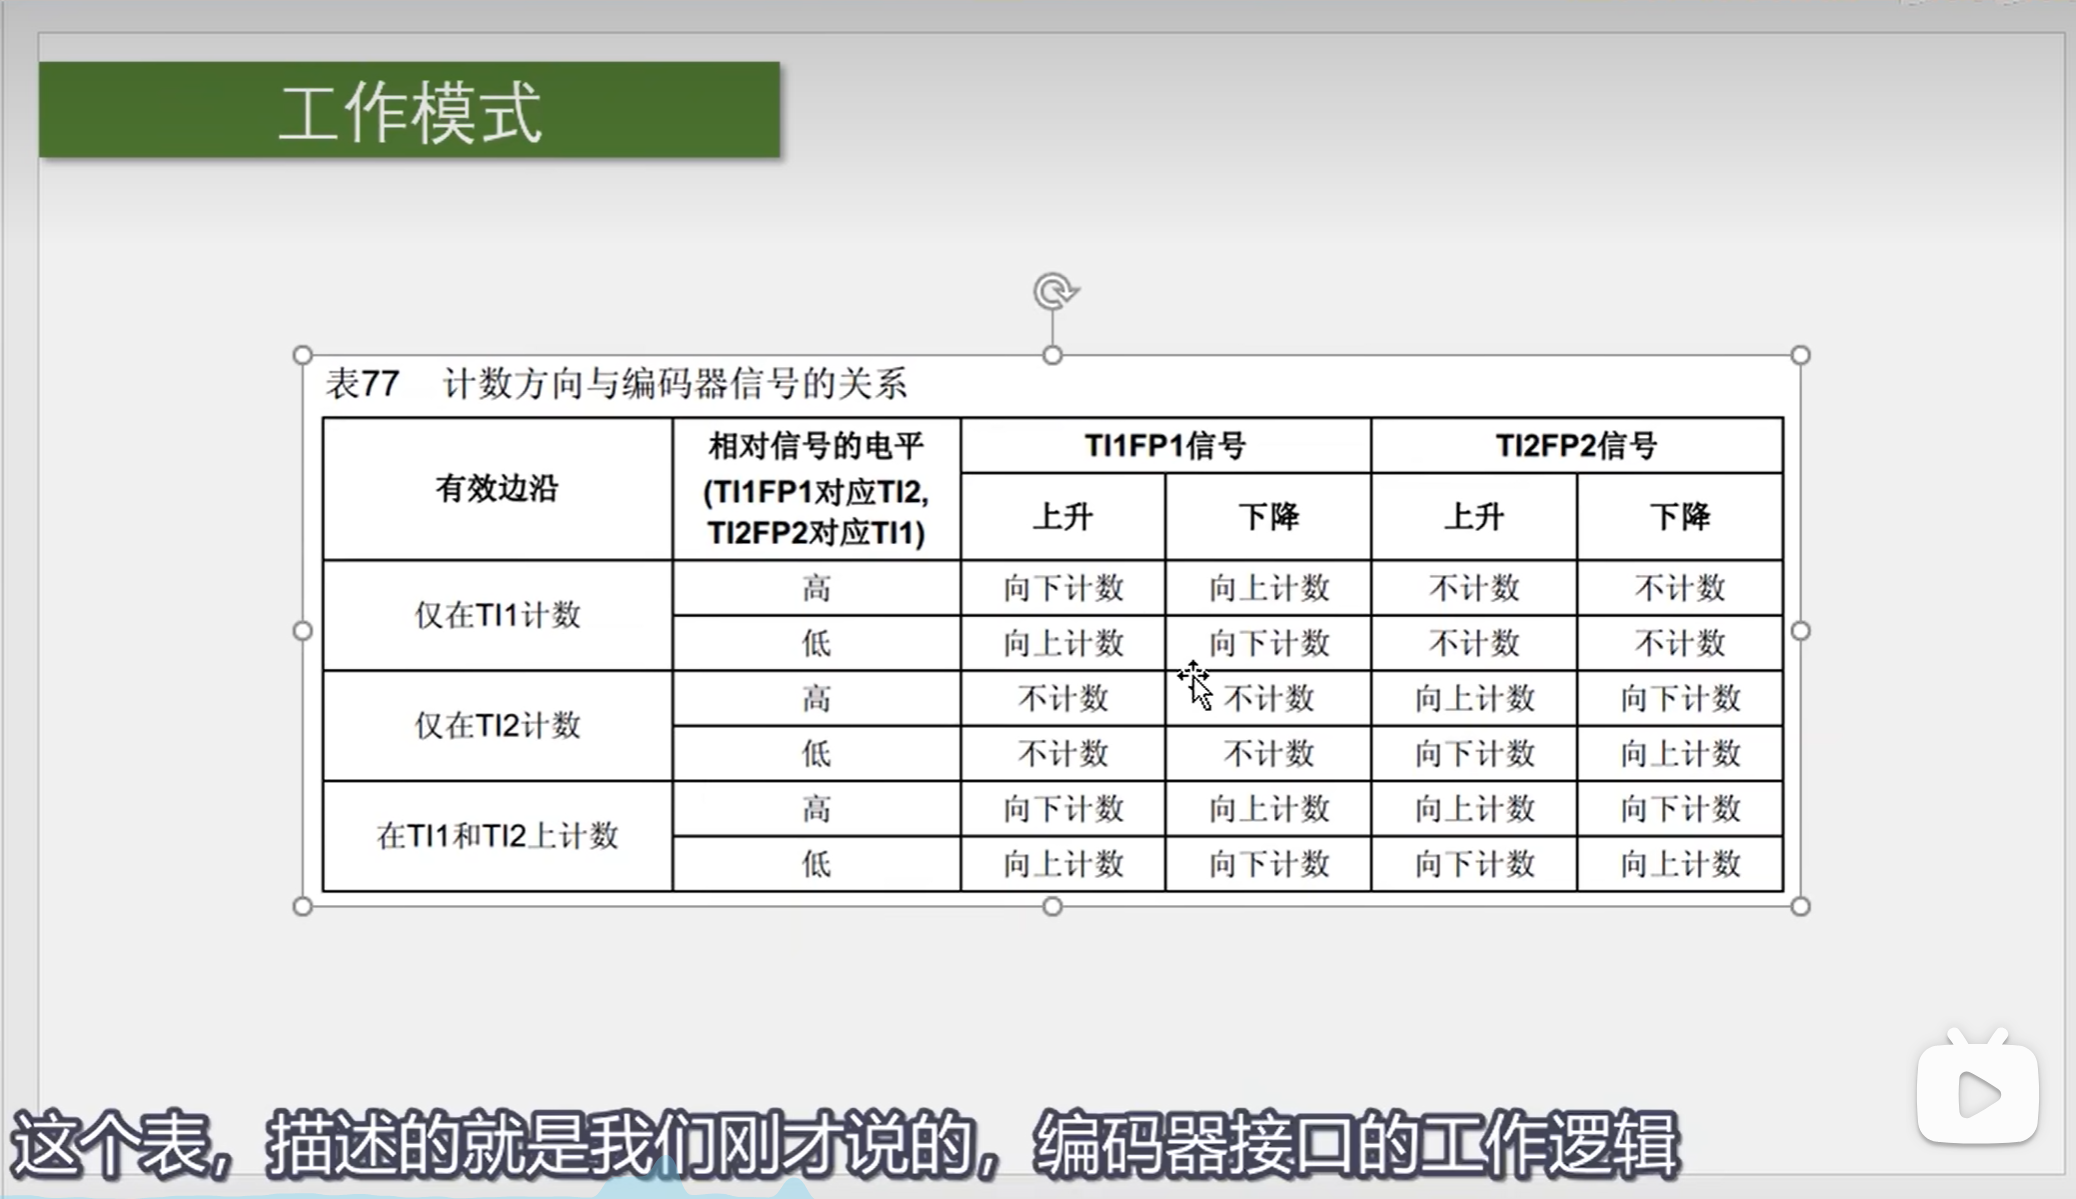
Task: Click 向下计数 in the TI2 低 row, TI2FP2 上升
Action: click(x=1474, y=753)
